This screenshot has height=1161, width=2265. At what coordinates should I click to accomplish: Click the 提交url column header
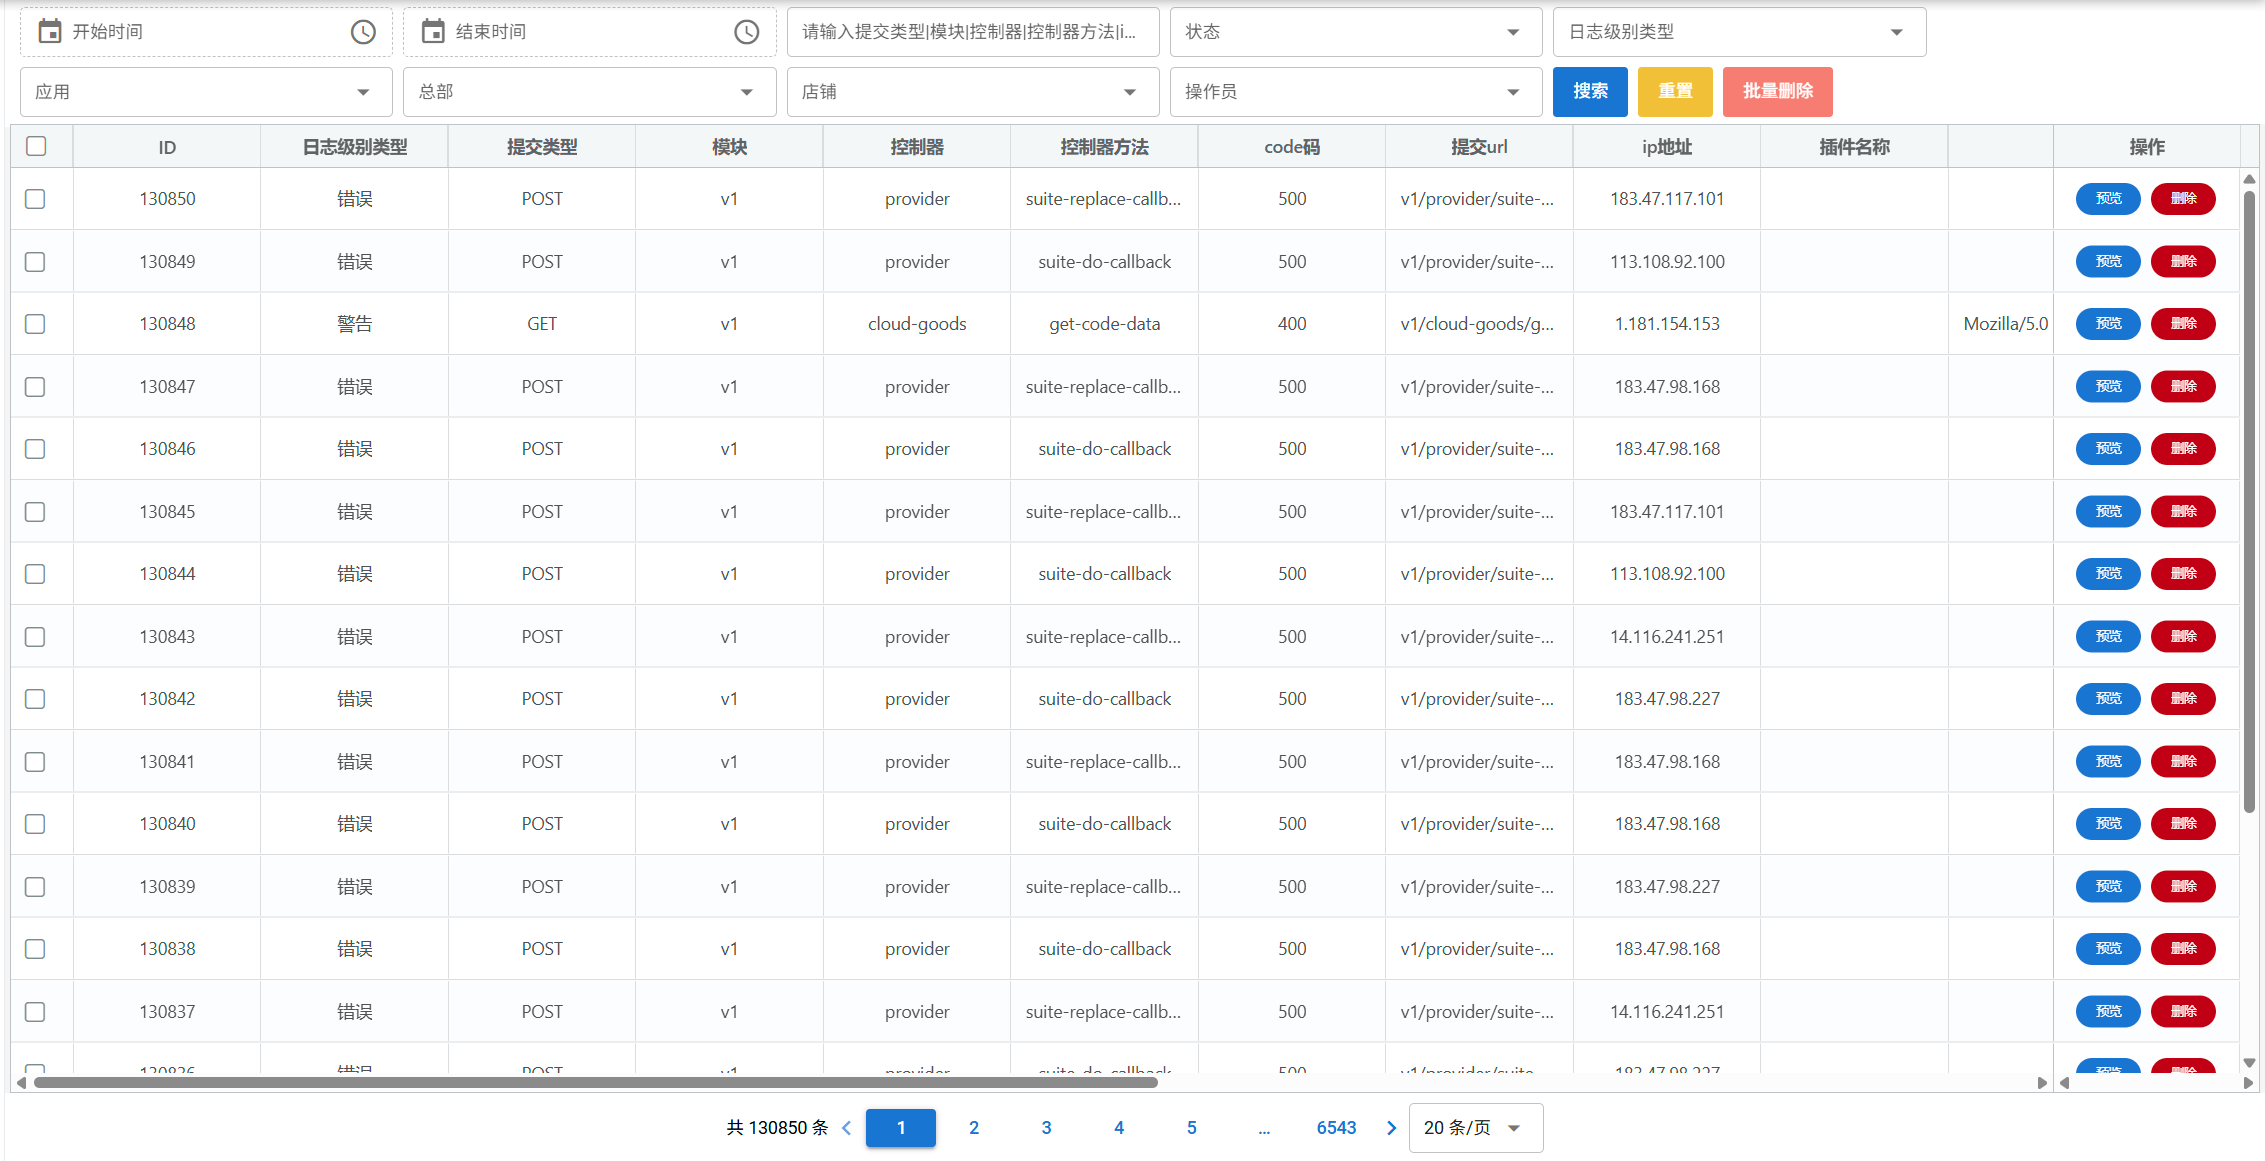click(x=1479, y=147)
